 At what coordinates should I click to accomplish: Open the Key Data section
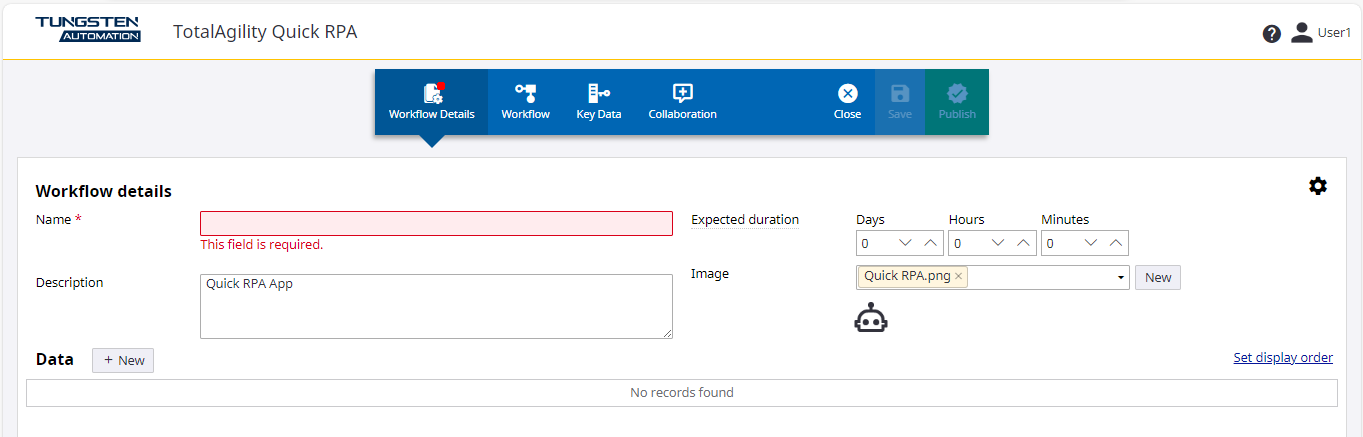pos(598,101)
